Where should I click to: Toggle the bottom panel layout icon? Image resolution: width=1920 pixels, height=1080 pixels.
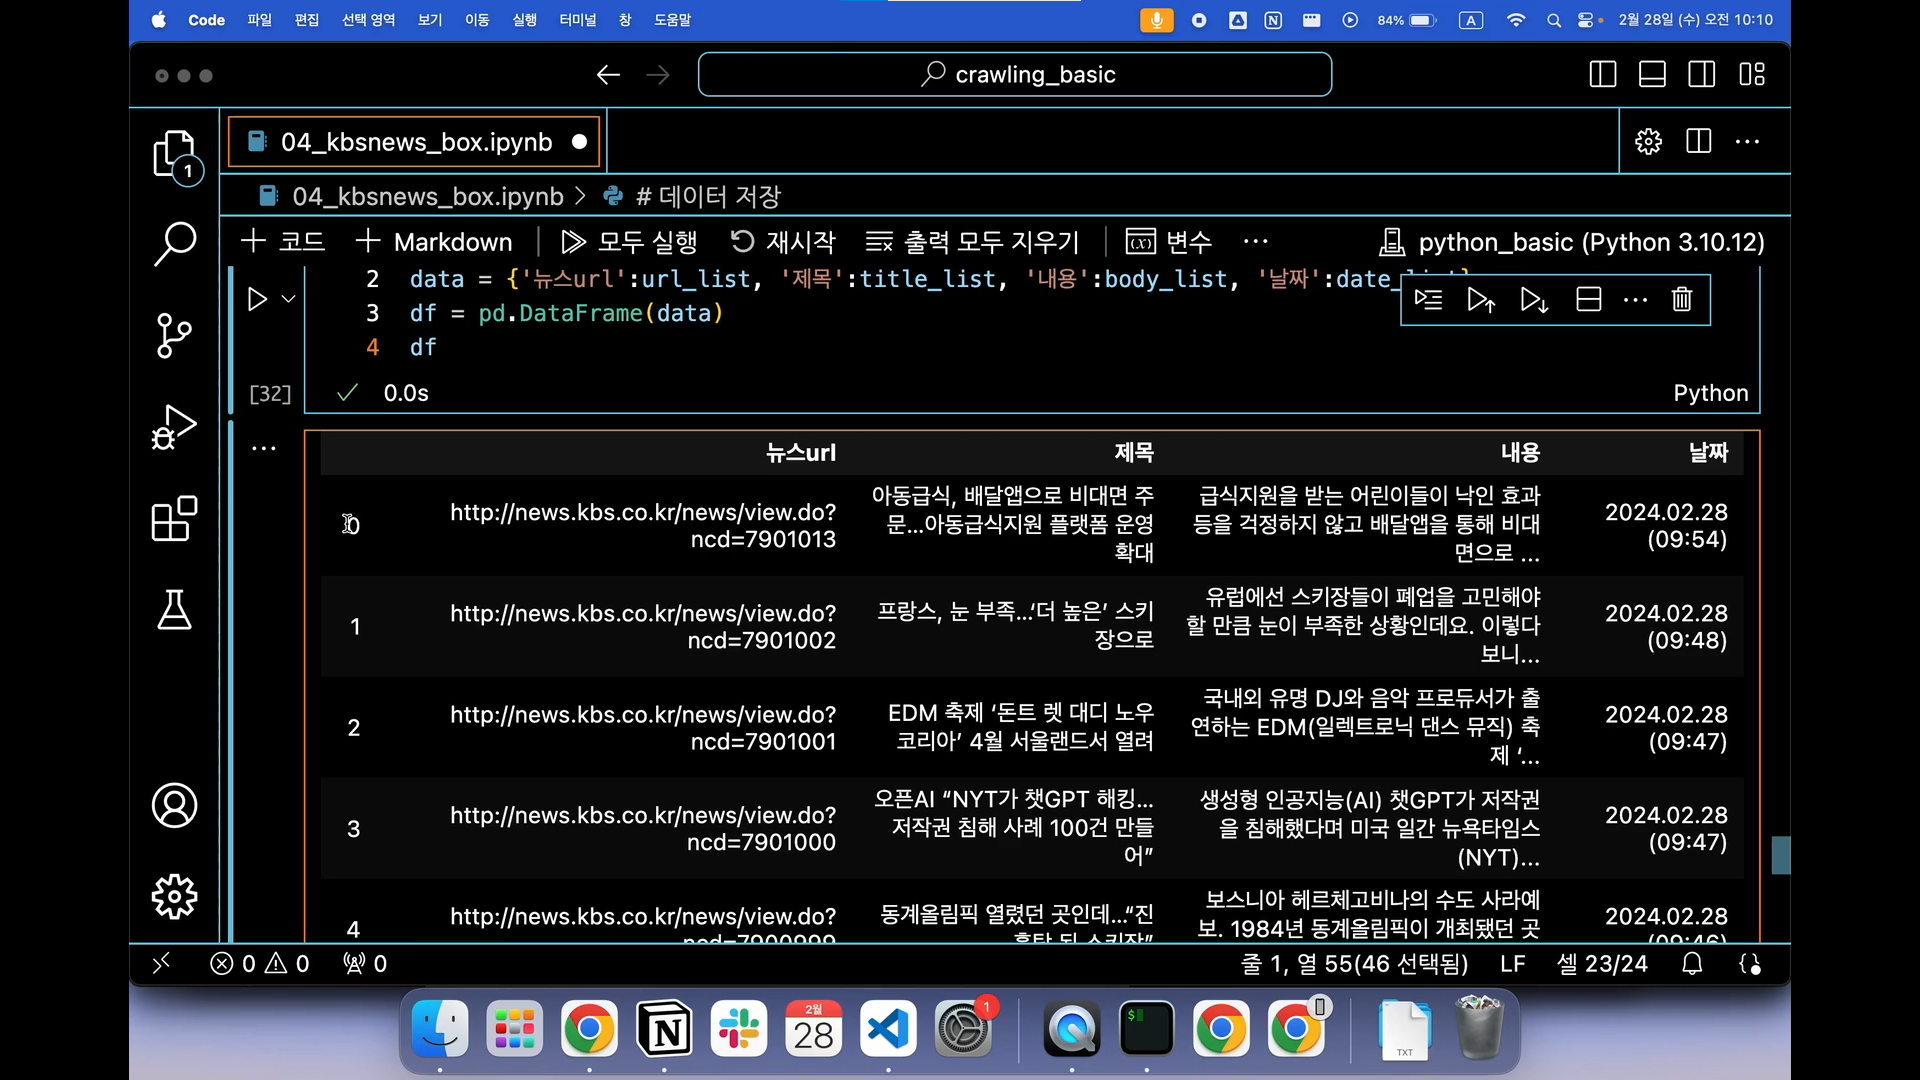point(1652,75)
